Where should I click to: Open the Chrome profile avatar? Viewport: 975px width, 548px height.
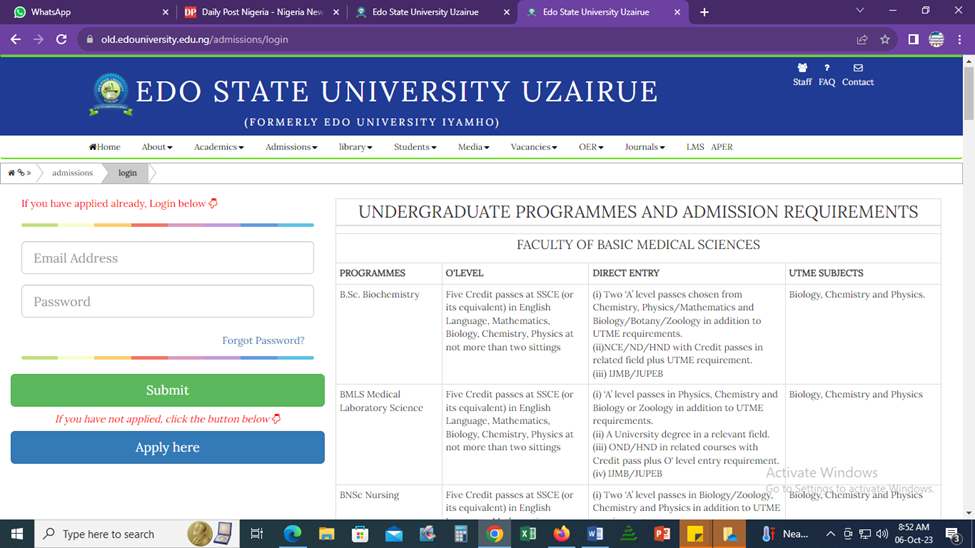coord(936,39)
